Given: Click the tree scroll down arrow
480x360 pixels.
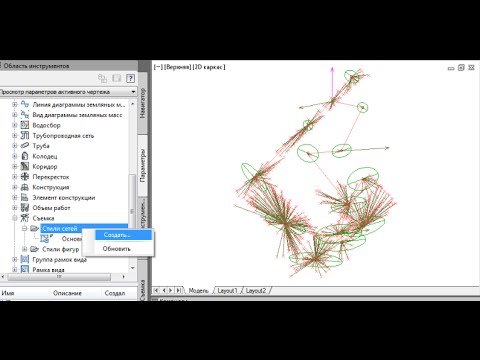Looking at the screenshot, I should [132, 268].
